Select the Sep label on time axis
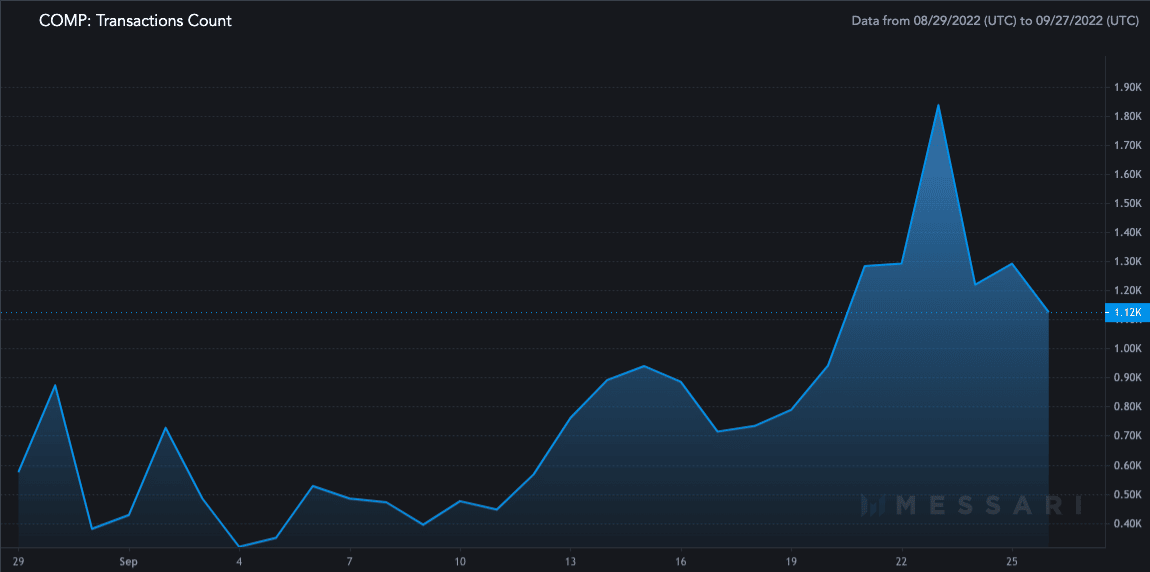 click(x=128, y=561)
